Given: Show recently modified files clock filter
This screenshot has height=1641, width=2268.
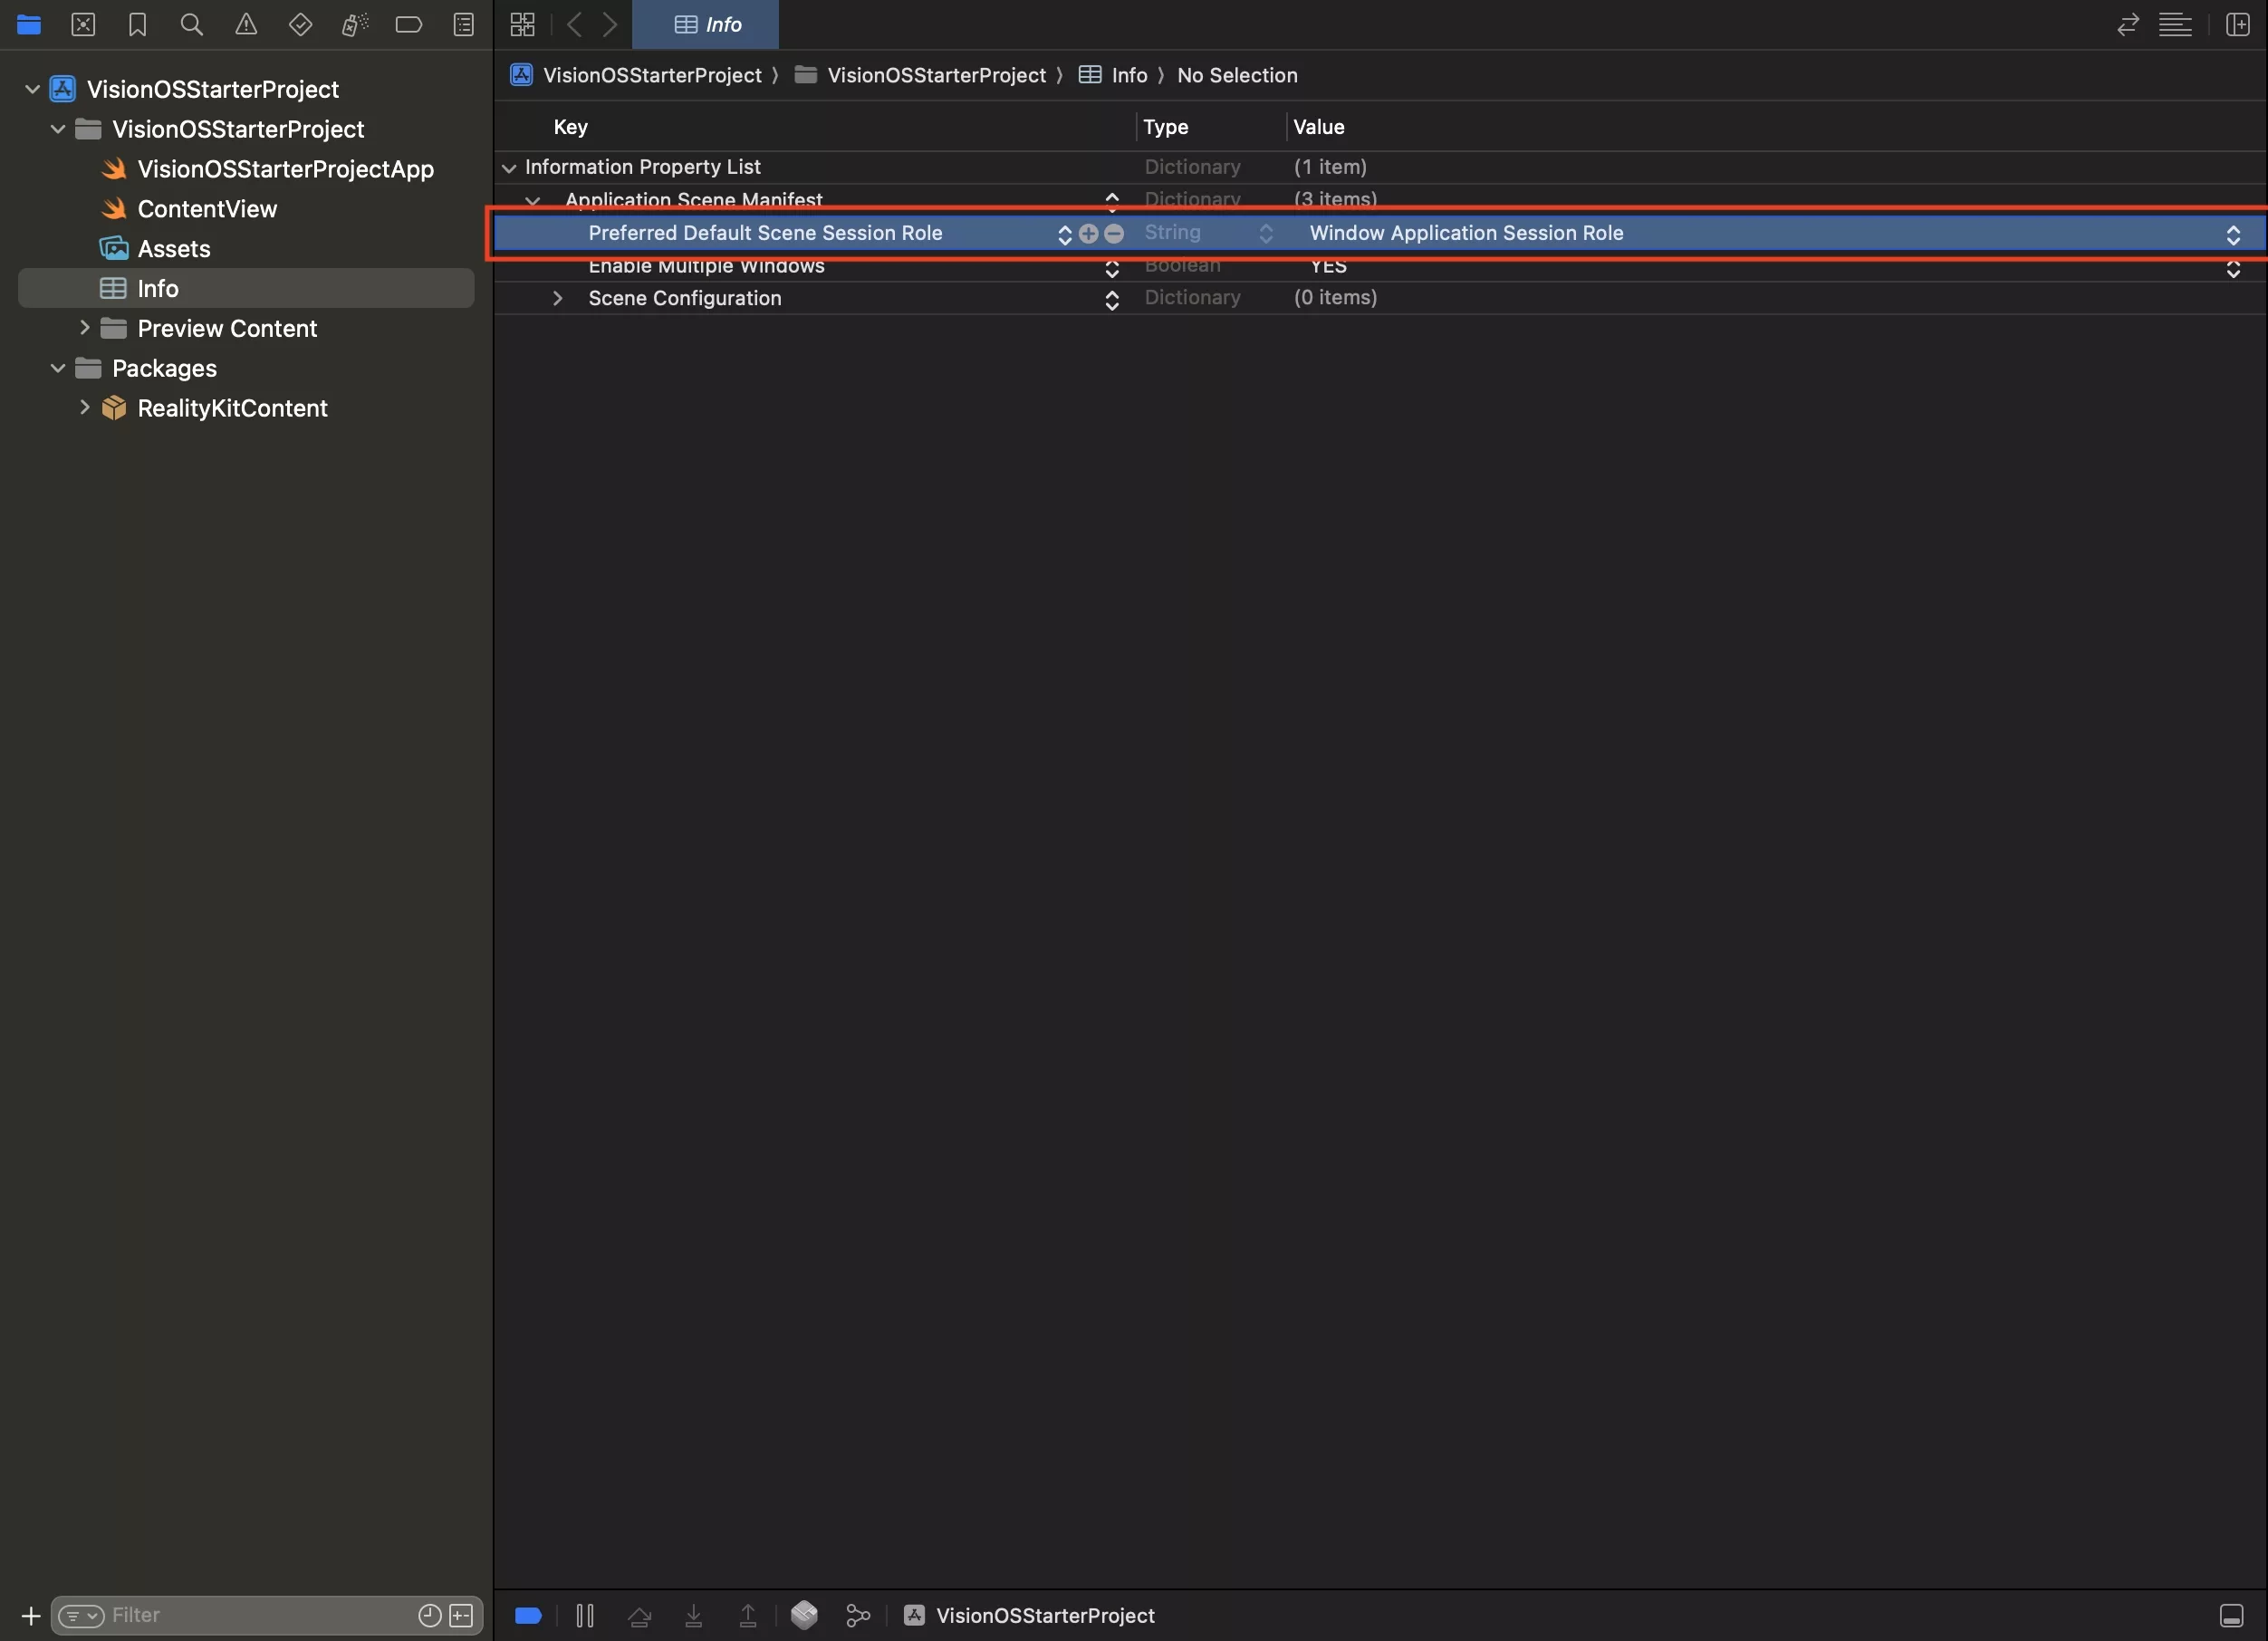Looking at the screenshot, I should 430,1615.
